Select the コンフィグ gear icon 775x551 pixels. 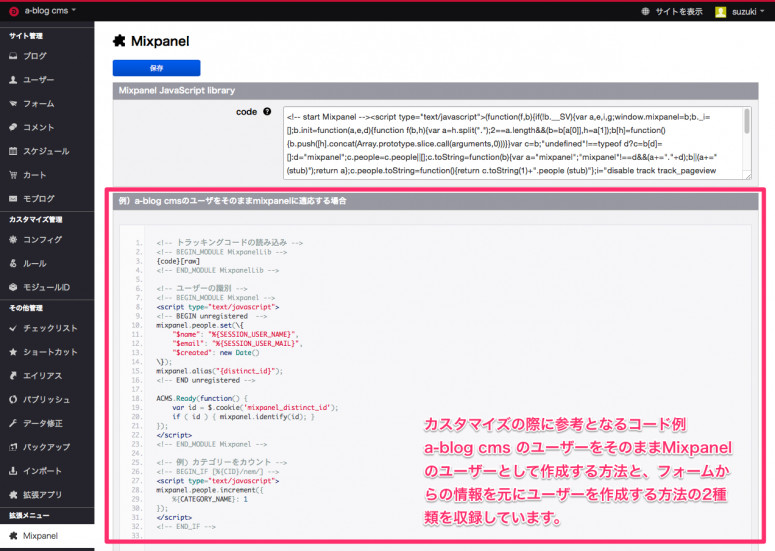(x=12, y=240)
